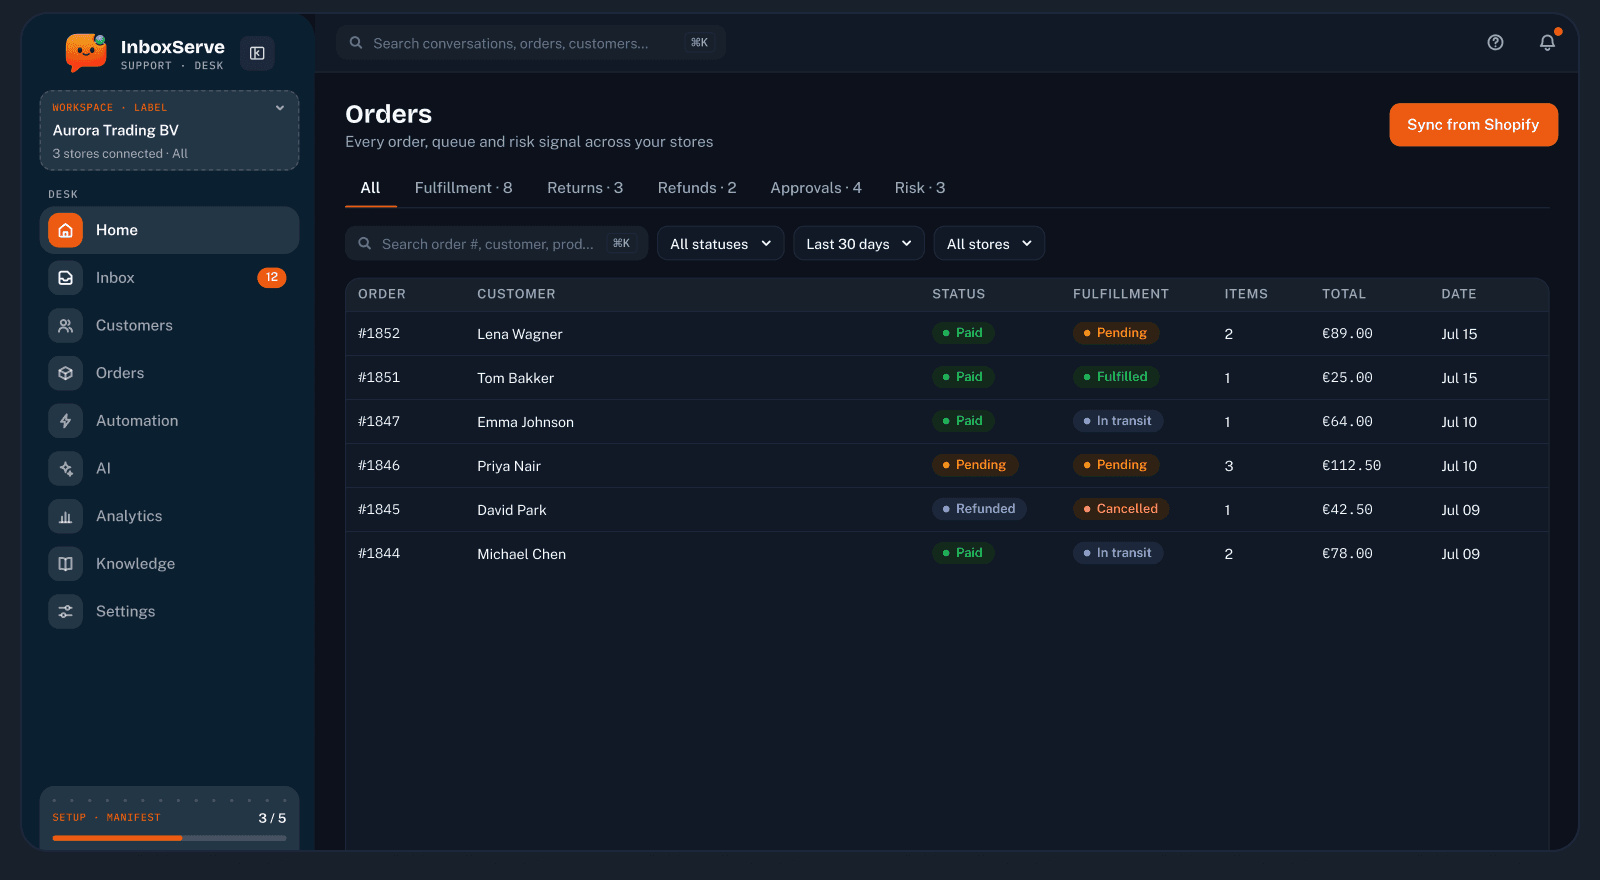Open the Orders box icon in sidebar
Screen dimensions: 1600x880
point(65,373)
